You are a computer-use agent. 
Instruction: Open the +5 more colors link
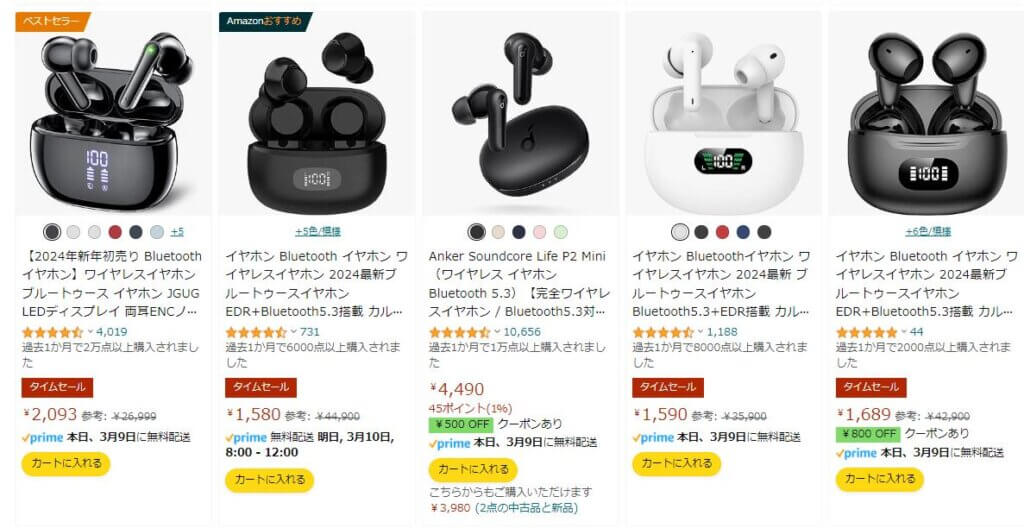pos(177,231)
